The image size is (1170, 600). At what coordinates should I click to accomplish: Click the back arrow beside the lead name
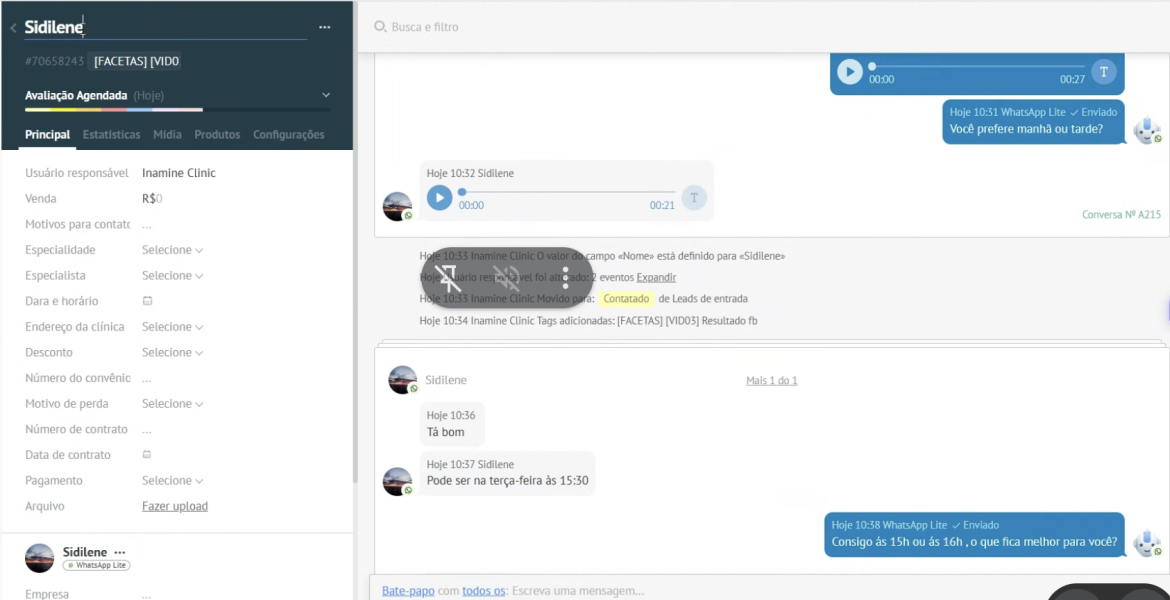point(13,28)
